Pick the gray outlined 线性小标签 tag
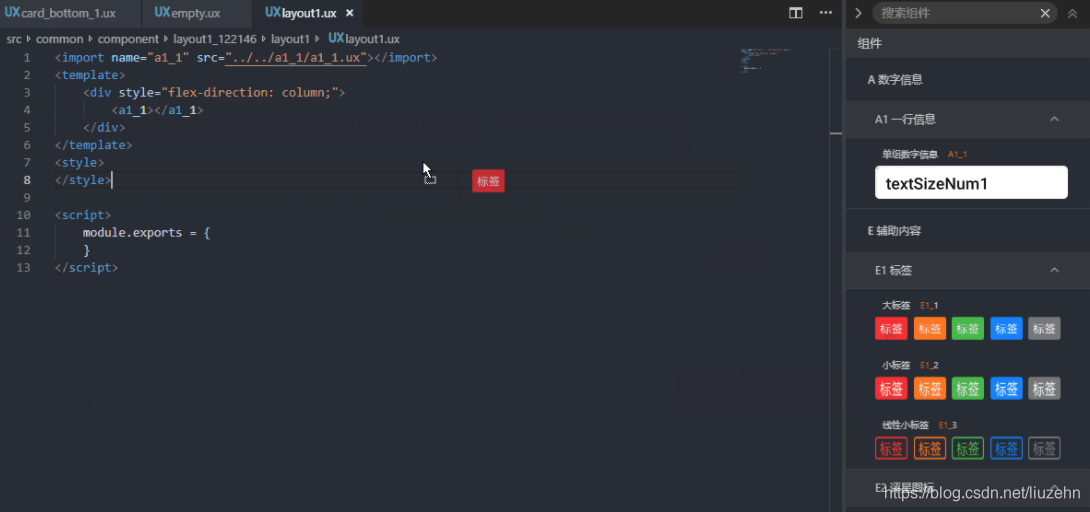Image resolution: width=1090 pixels, height=512 pixels. [1044, 448]
